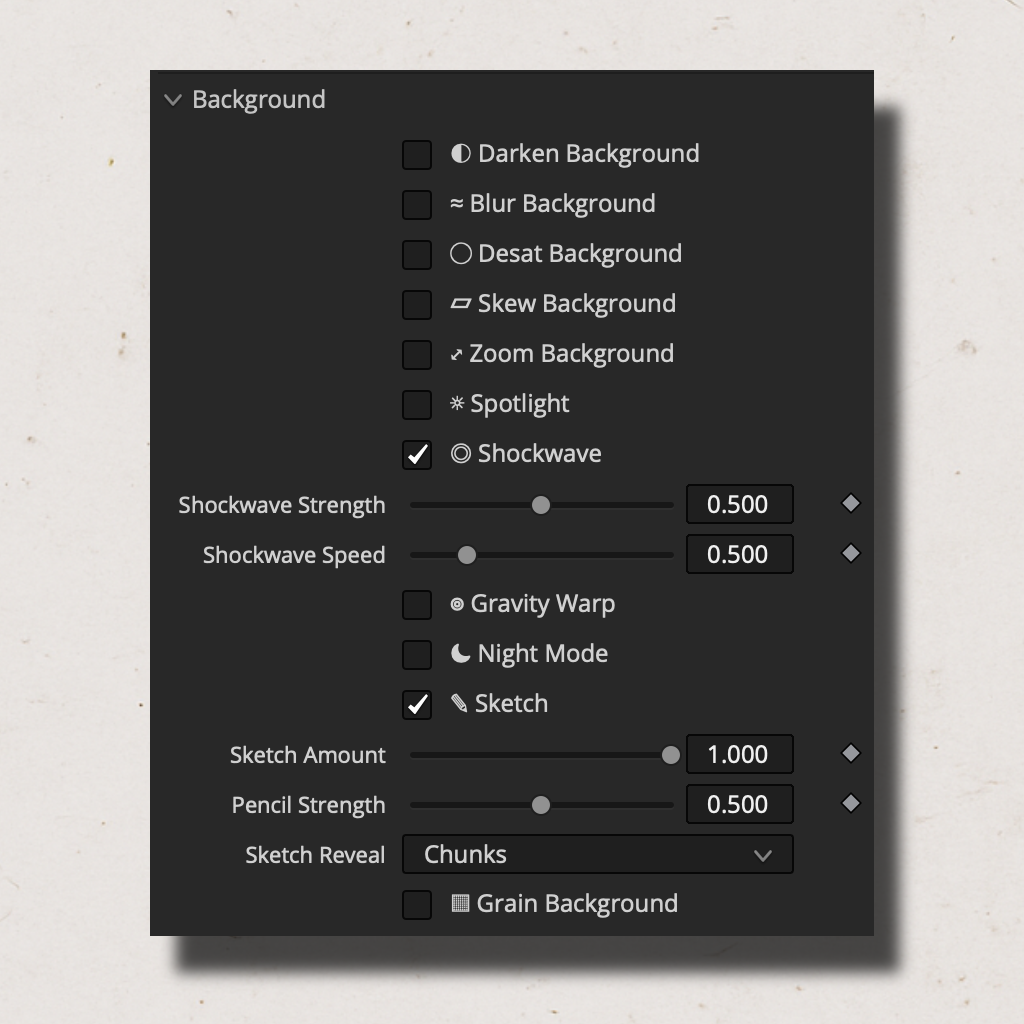Click the Shockwave Strength value field
Viewport: 1024px width, 1024px height.
[x=740, y=504]
